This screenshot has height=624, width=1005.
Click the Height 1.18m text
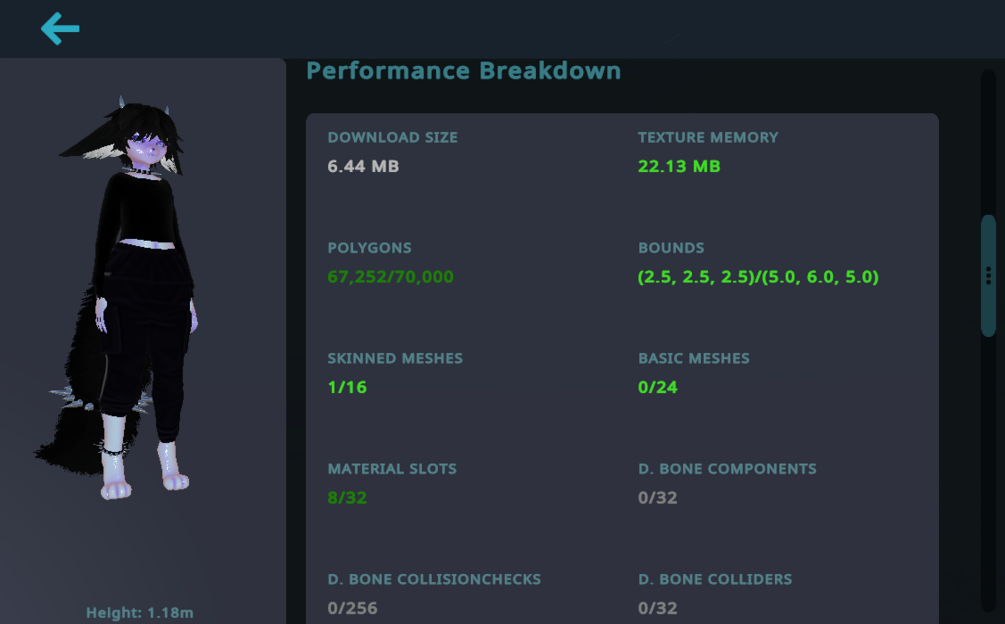pyautogui.click(x=139, y=613)
